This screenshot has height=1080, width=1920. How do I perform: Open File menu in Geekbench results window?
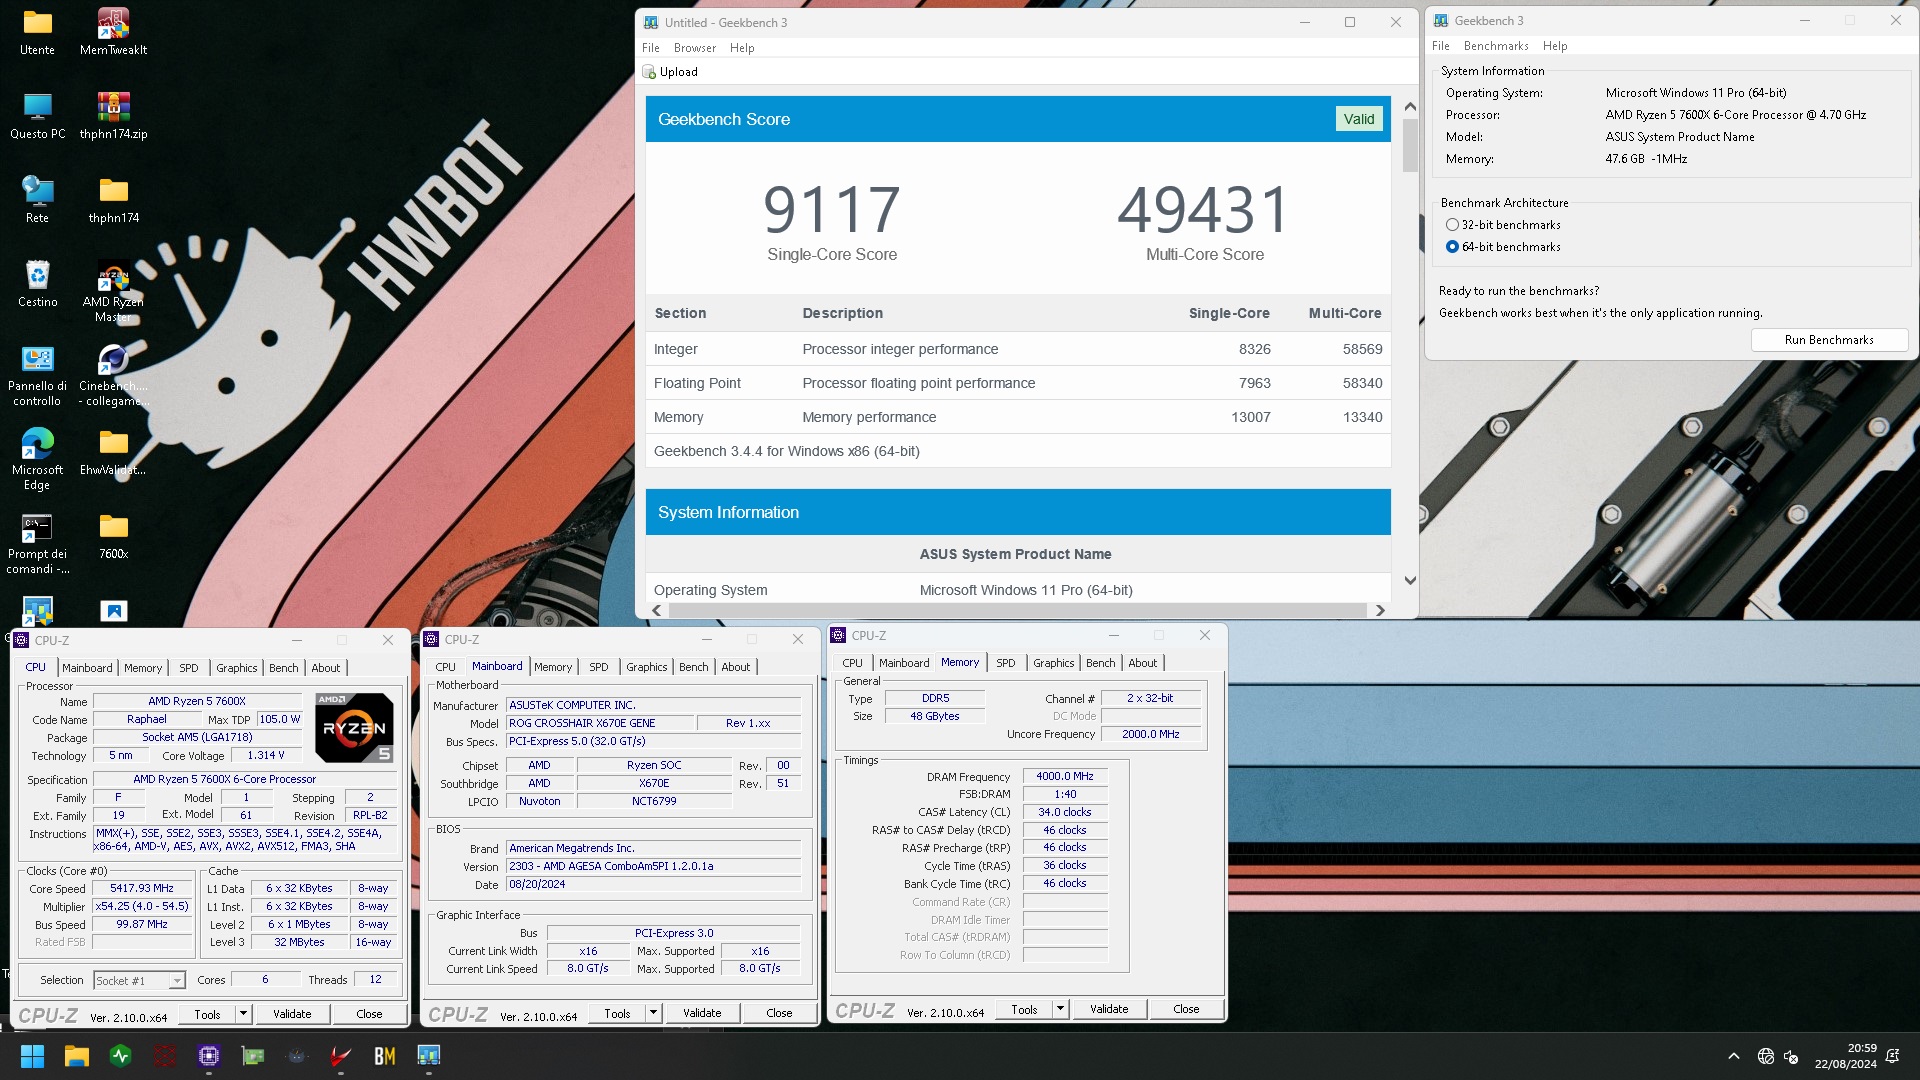[x=650, y=48]
